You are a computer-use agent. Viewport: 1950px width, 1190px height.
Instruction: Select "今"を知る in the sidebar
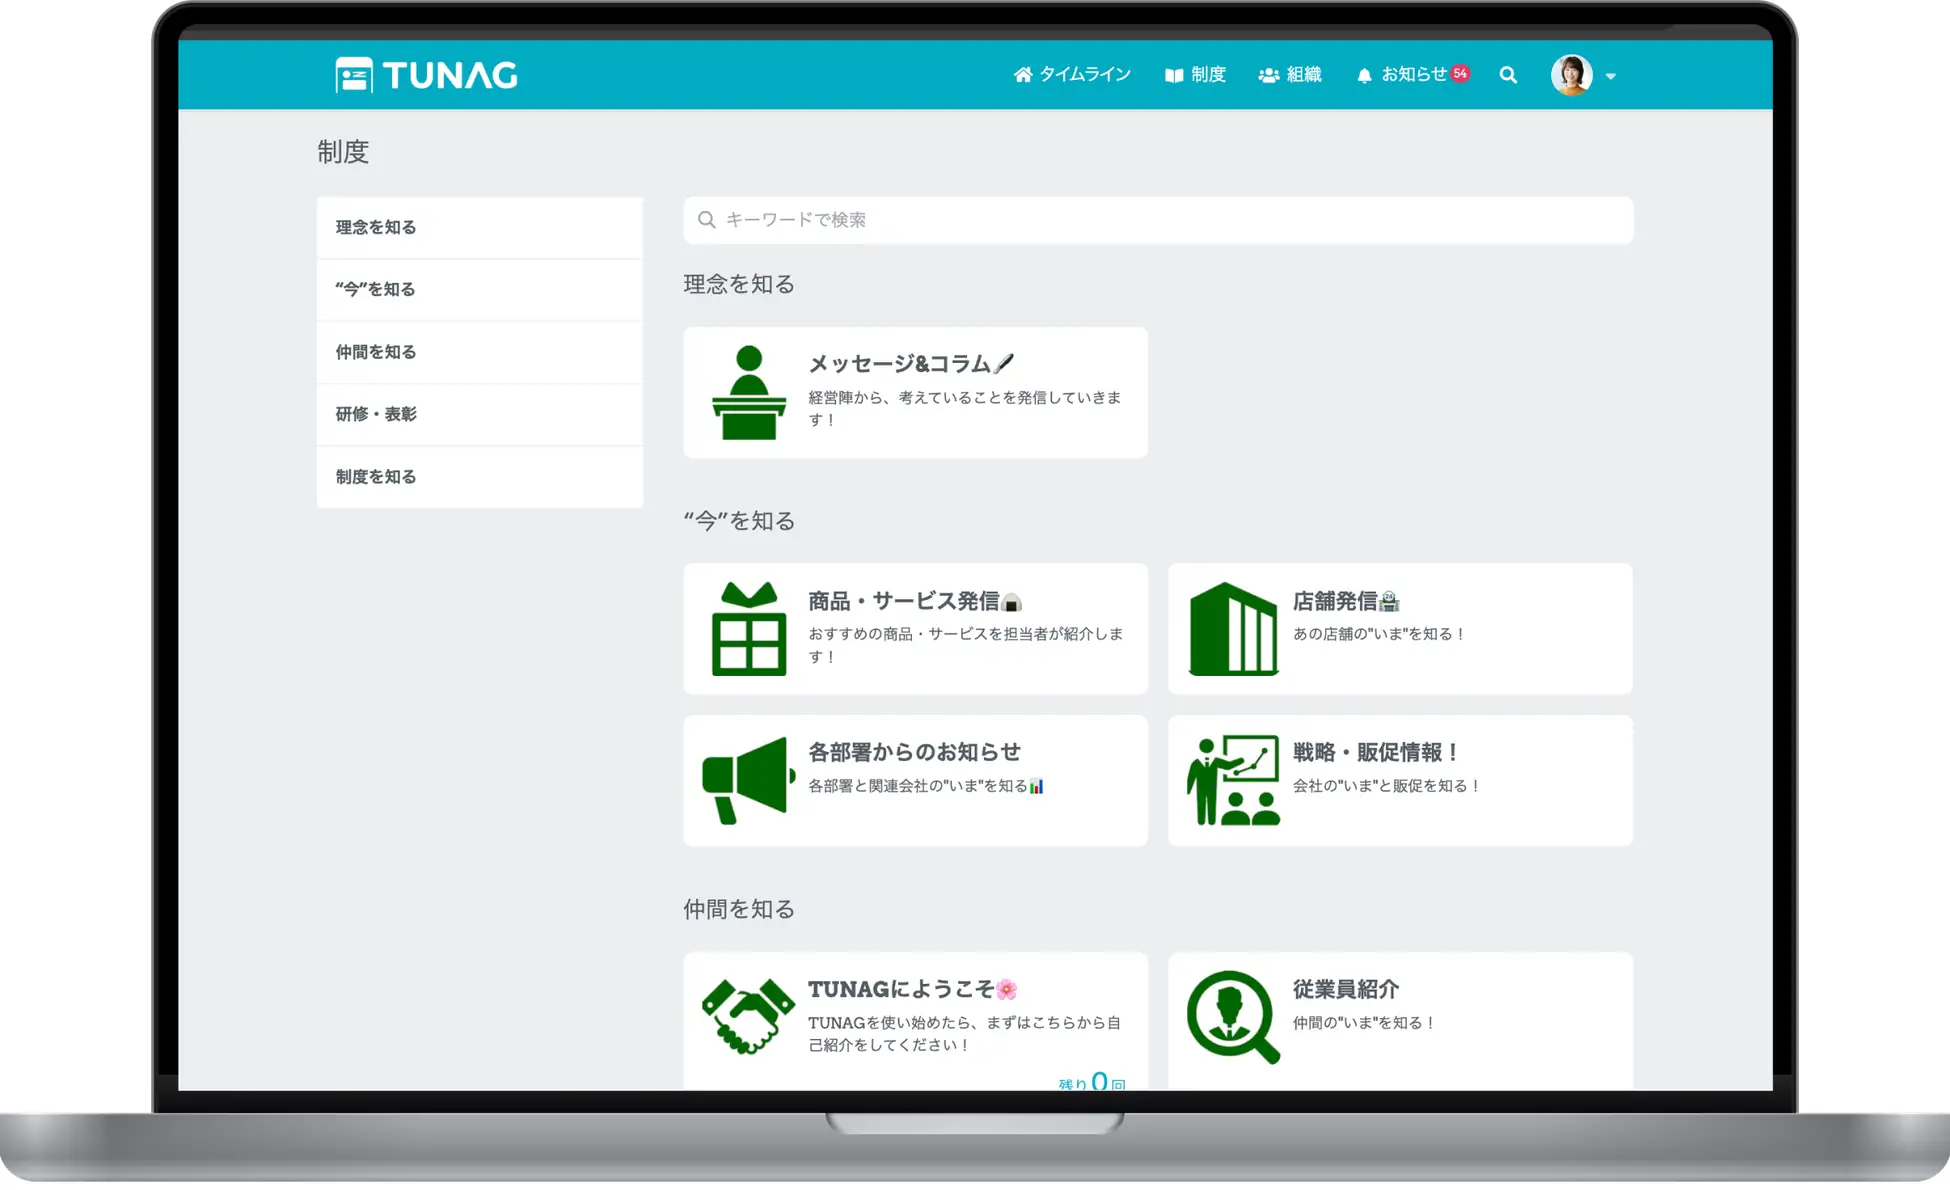tap(376, 290)
